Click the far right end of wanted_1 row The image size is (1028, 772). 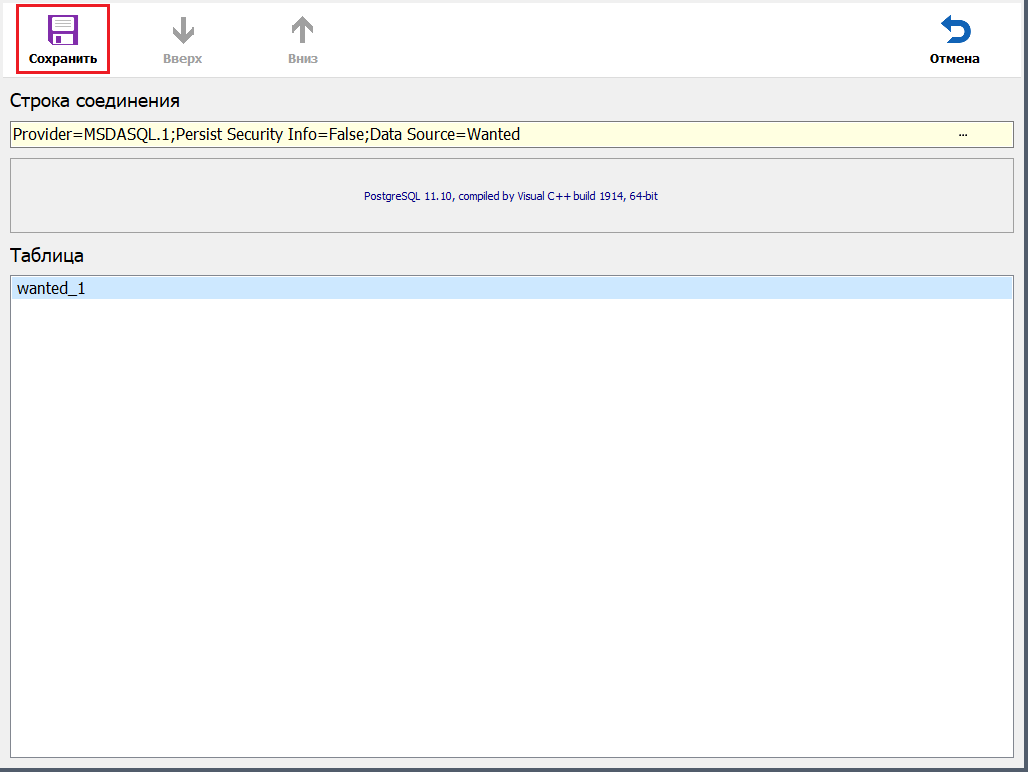(x=990, y=289)
